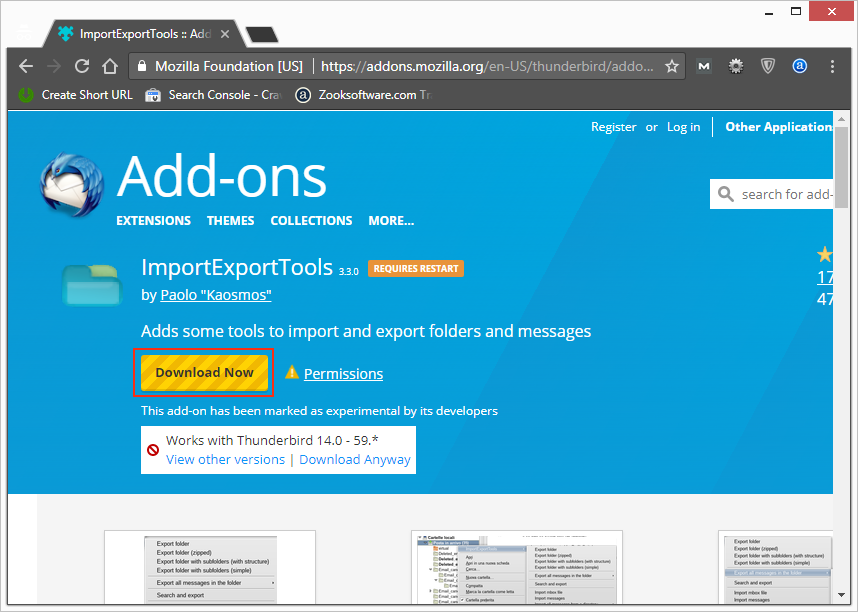This screenshot has height=612, width=858.
Task: Bookmark this page with the star icon
Action: pyautogui.click(x=672, y=67)
